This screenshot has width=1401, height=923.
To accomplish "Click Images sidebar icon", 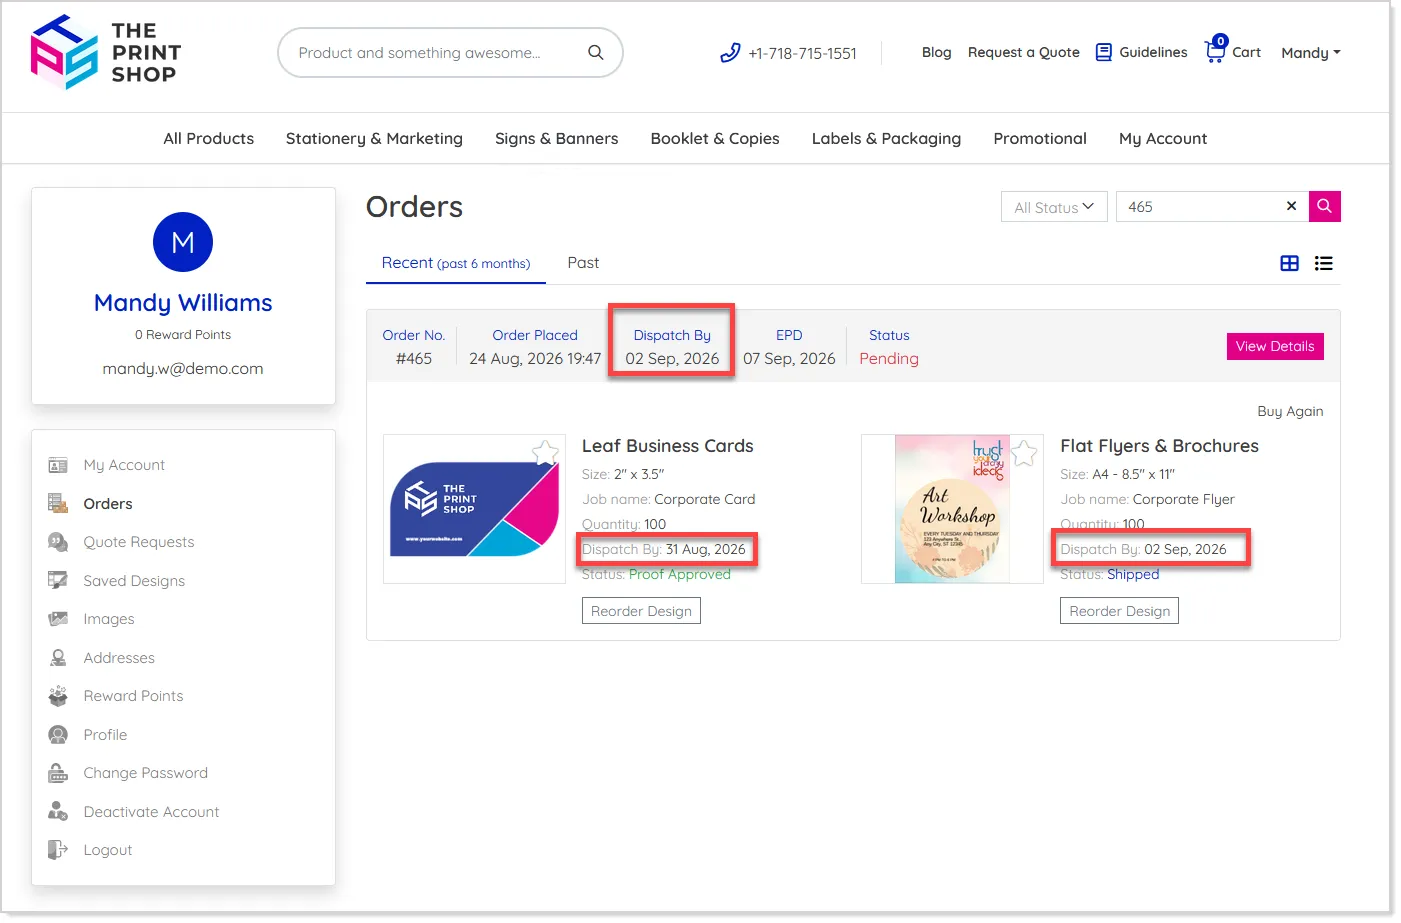I will coord(58,619).
